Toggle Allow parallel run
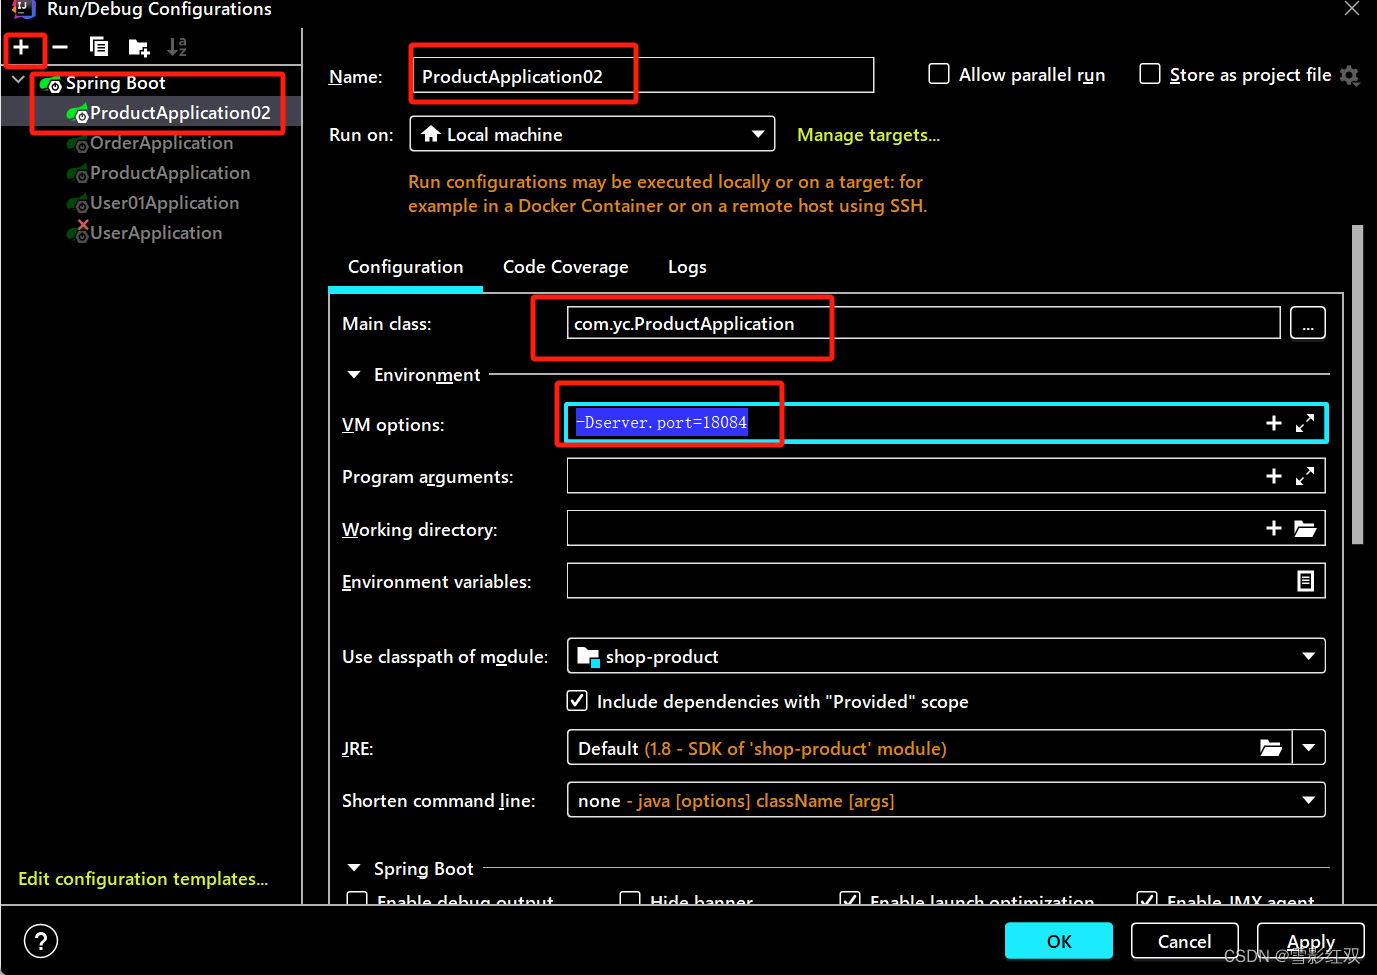The width and height of the screenshot is (1377, 975). click(x=939, y=74)
